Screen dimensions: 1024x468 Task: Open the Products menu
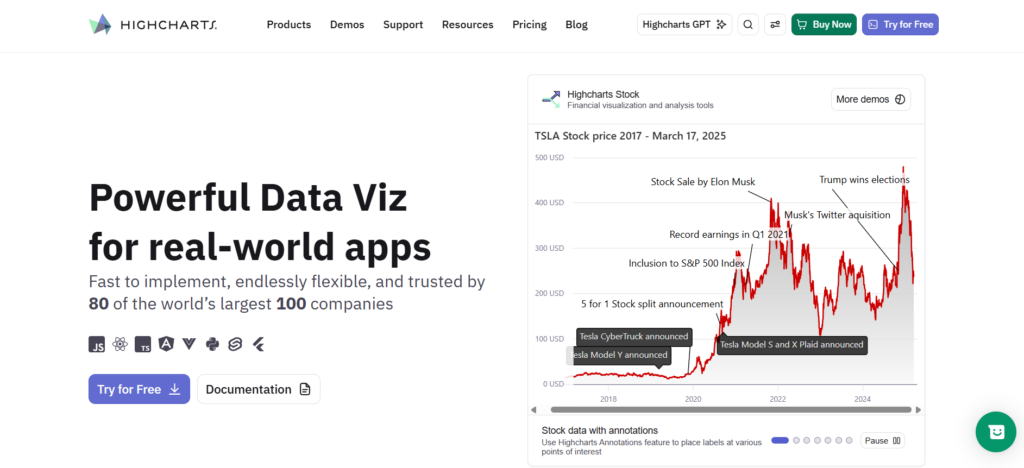click(x=289, y=25)
